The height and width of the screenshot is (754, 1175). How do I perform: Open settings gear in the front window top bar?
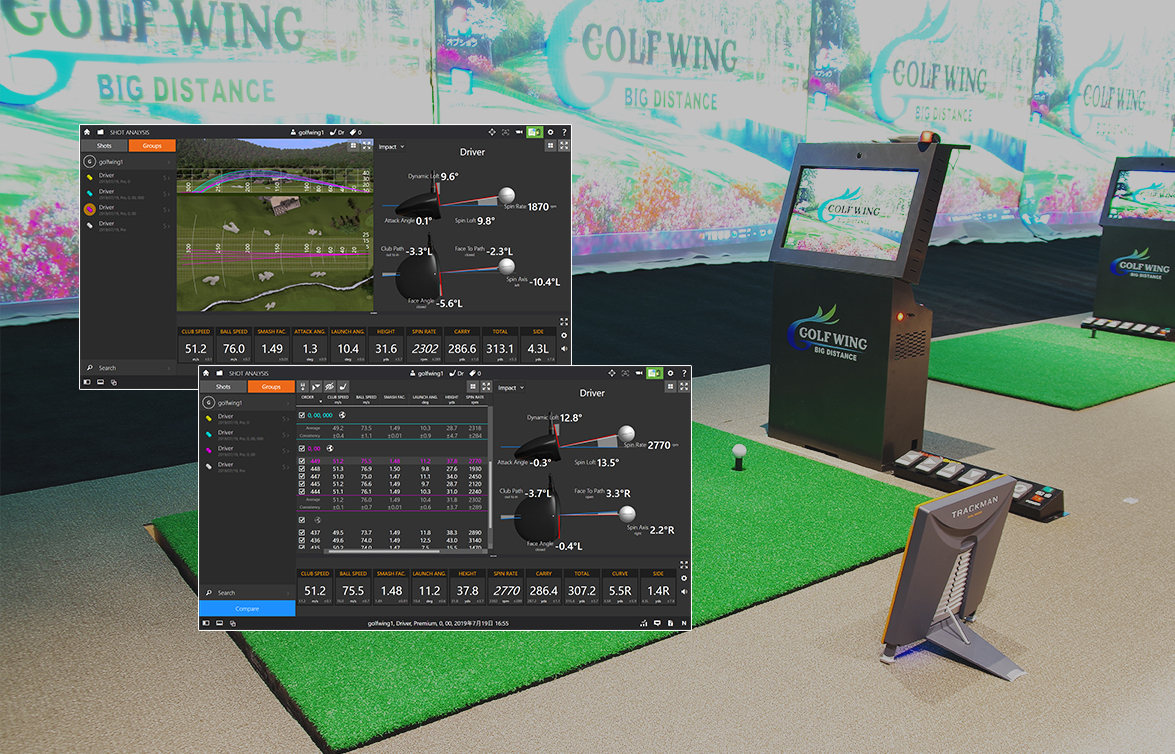coord(671,373)
